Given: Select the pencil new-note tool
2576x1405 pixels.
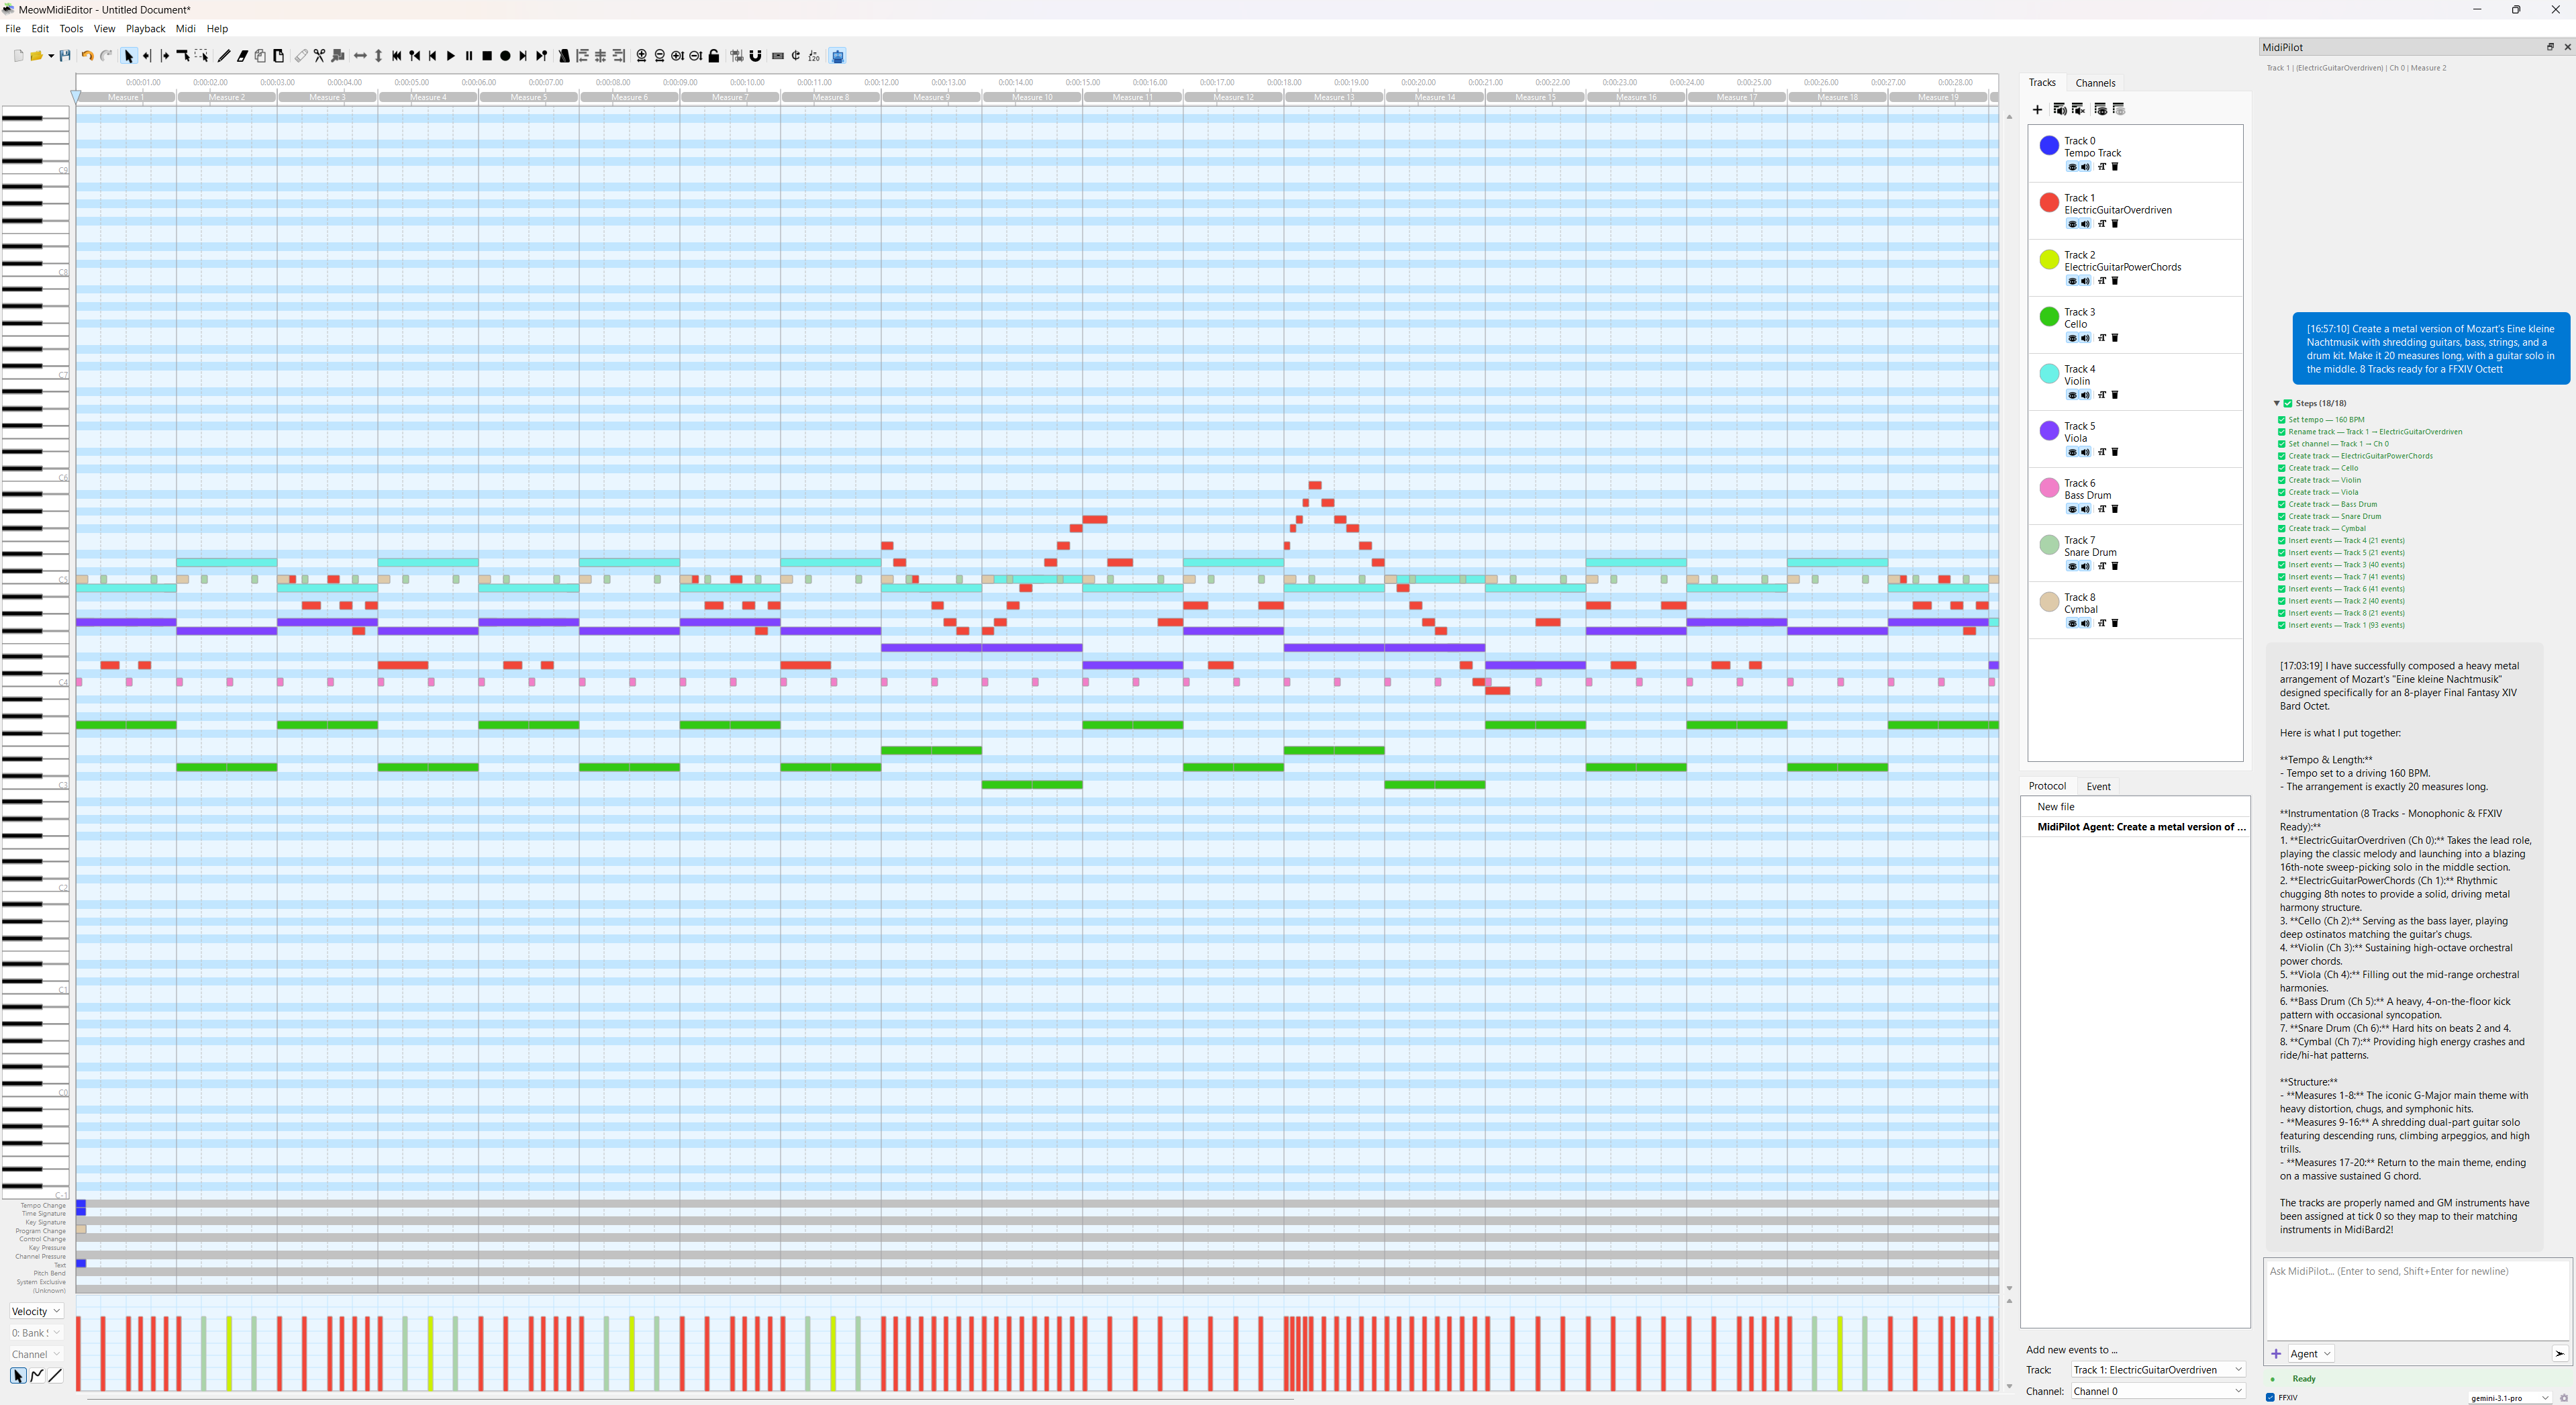Looking at the screenshot, I should (x=224, y=56).
